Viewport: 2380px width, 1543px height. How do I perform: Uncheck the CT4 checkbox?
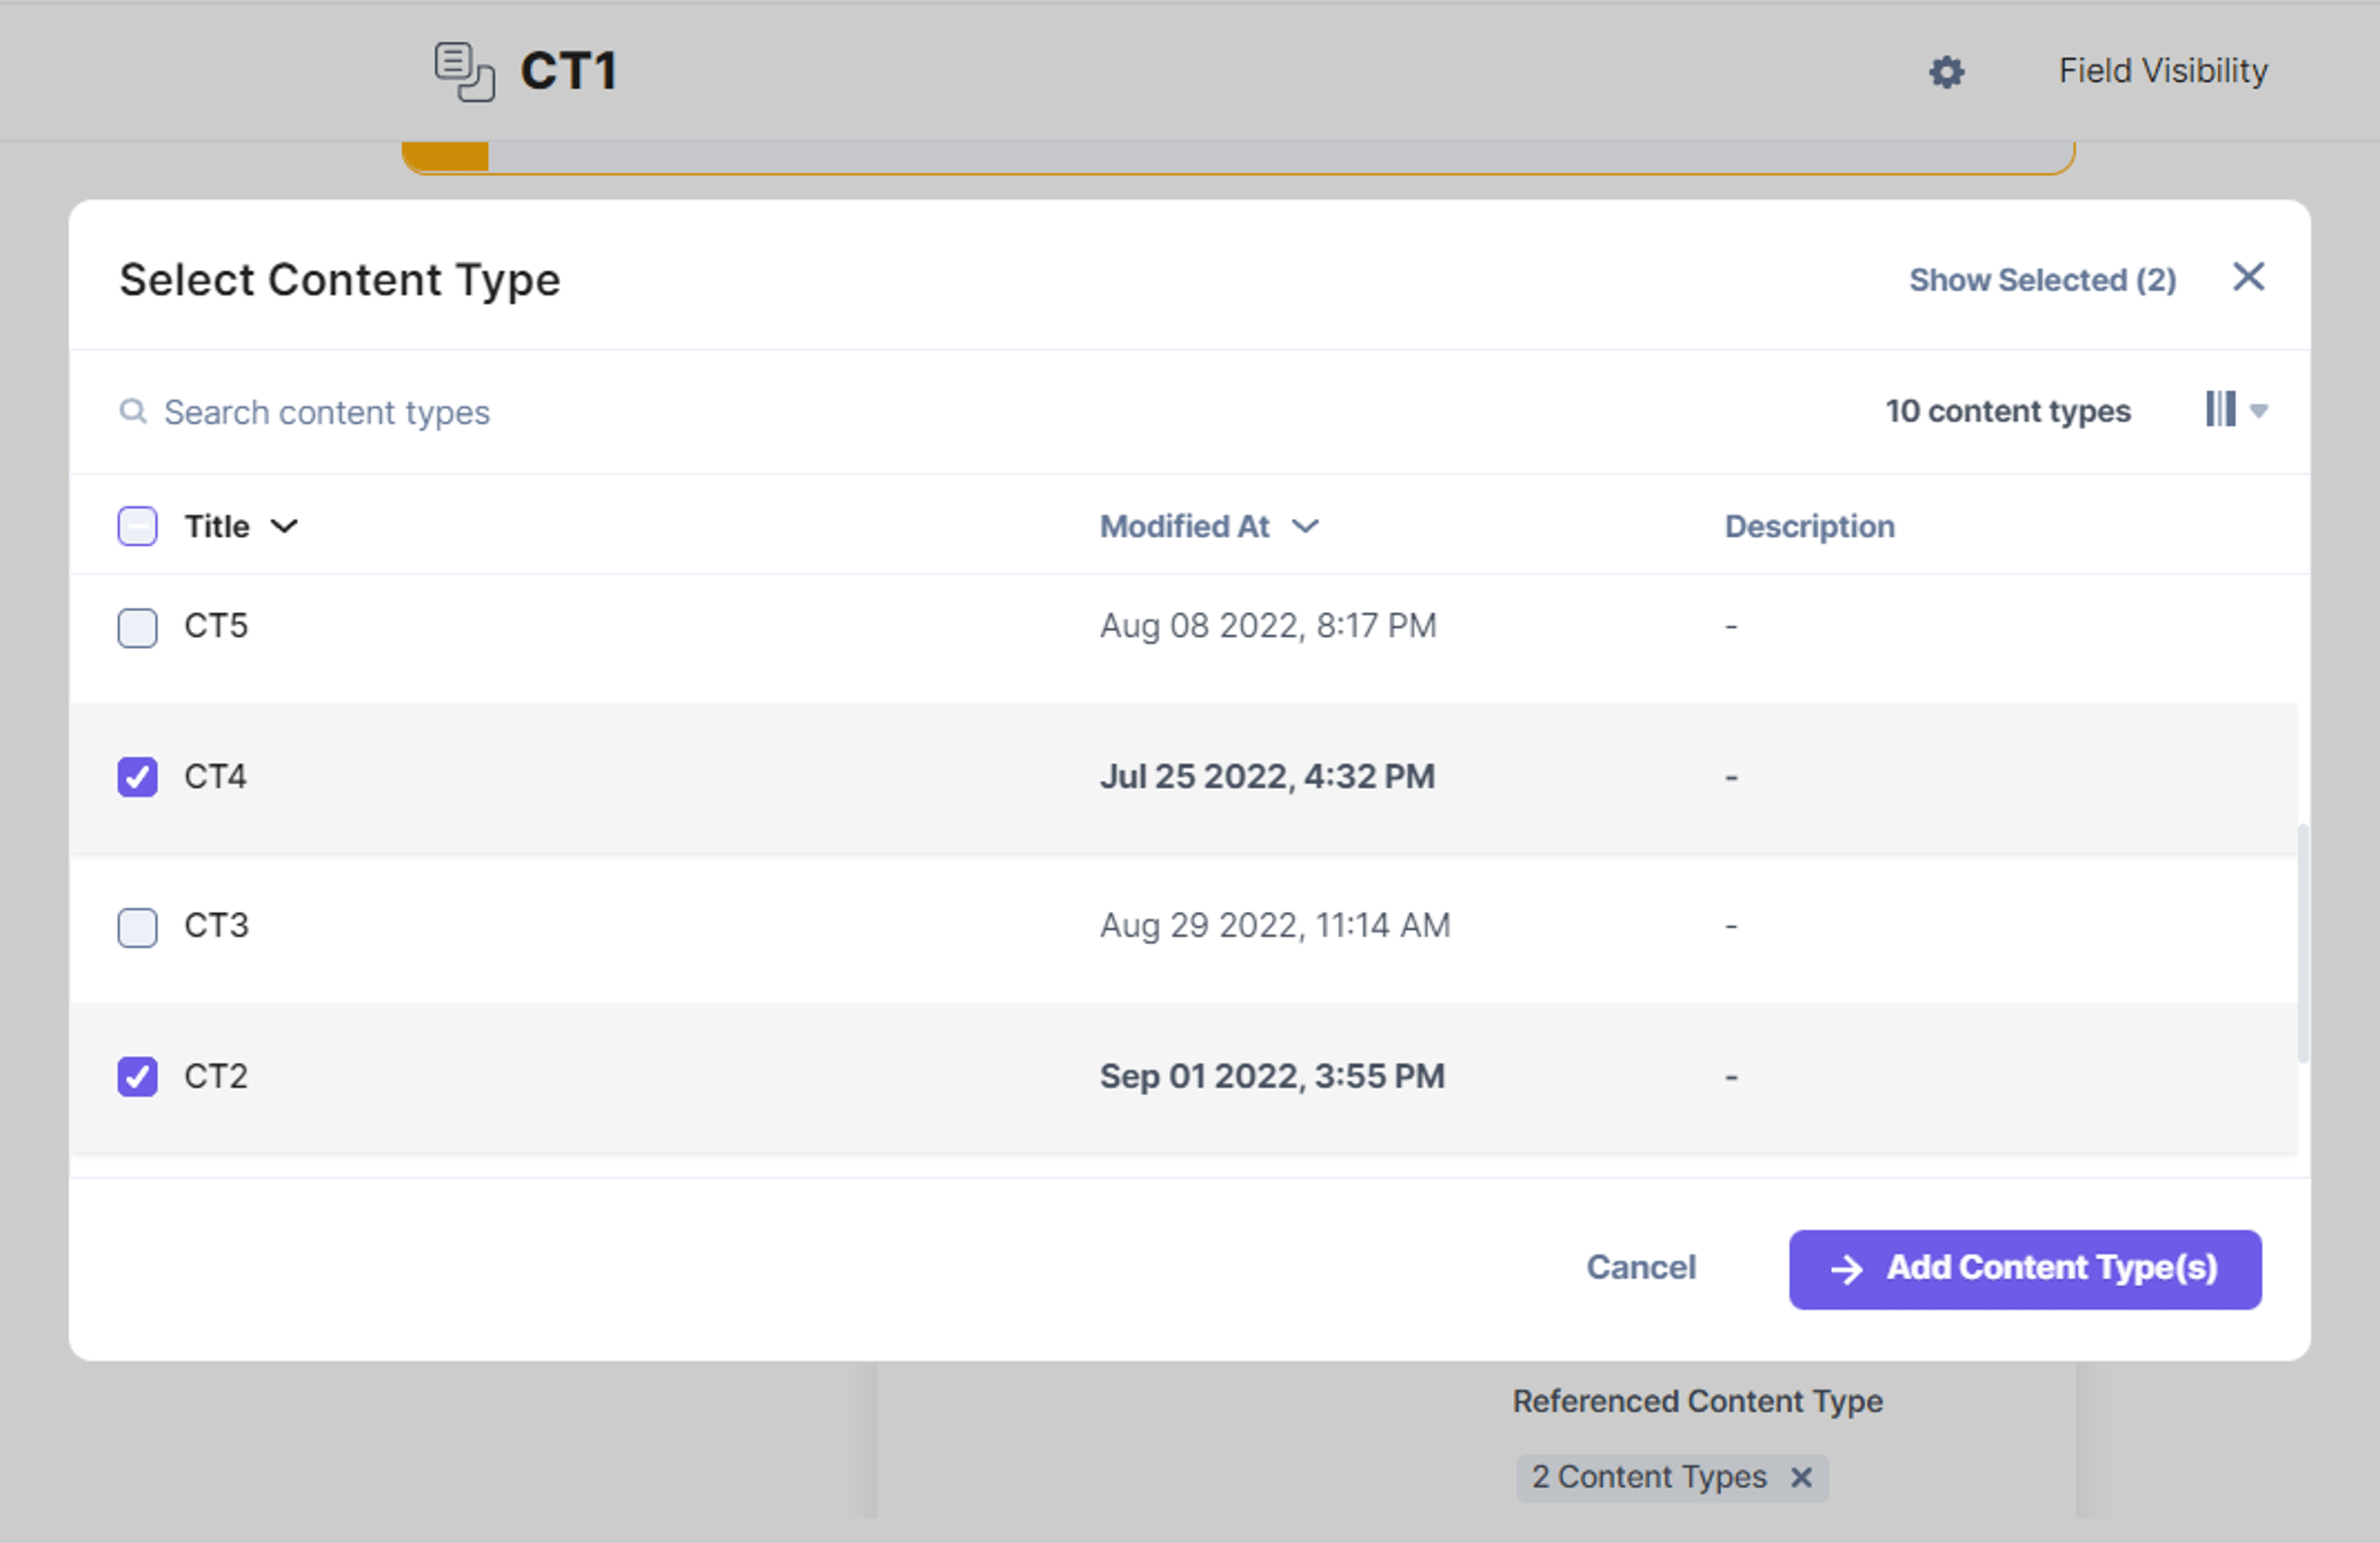point(137,777)
